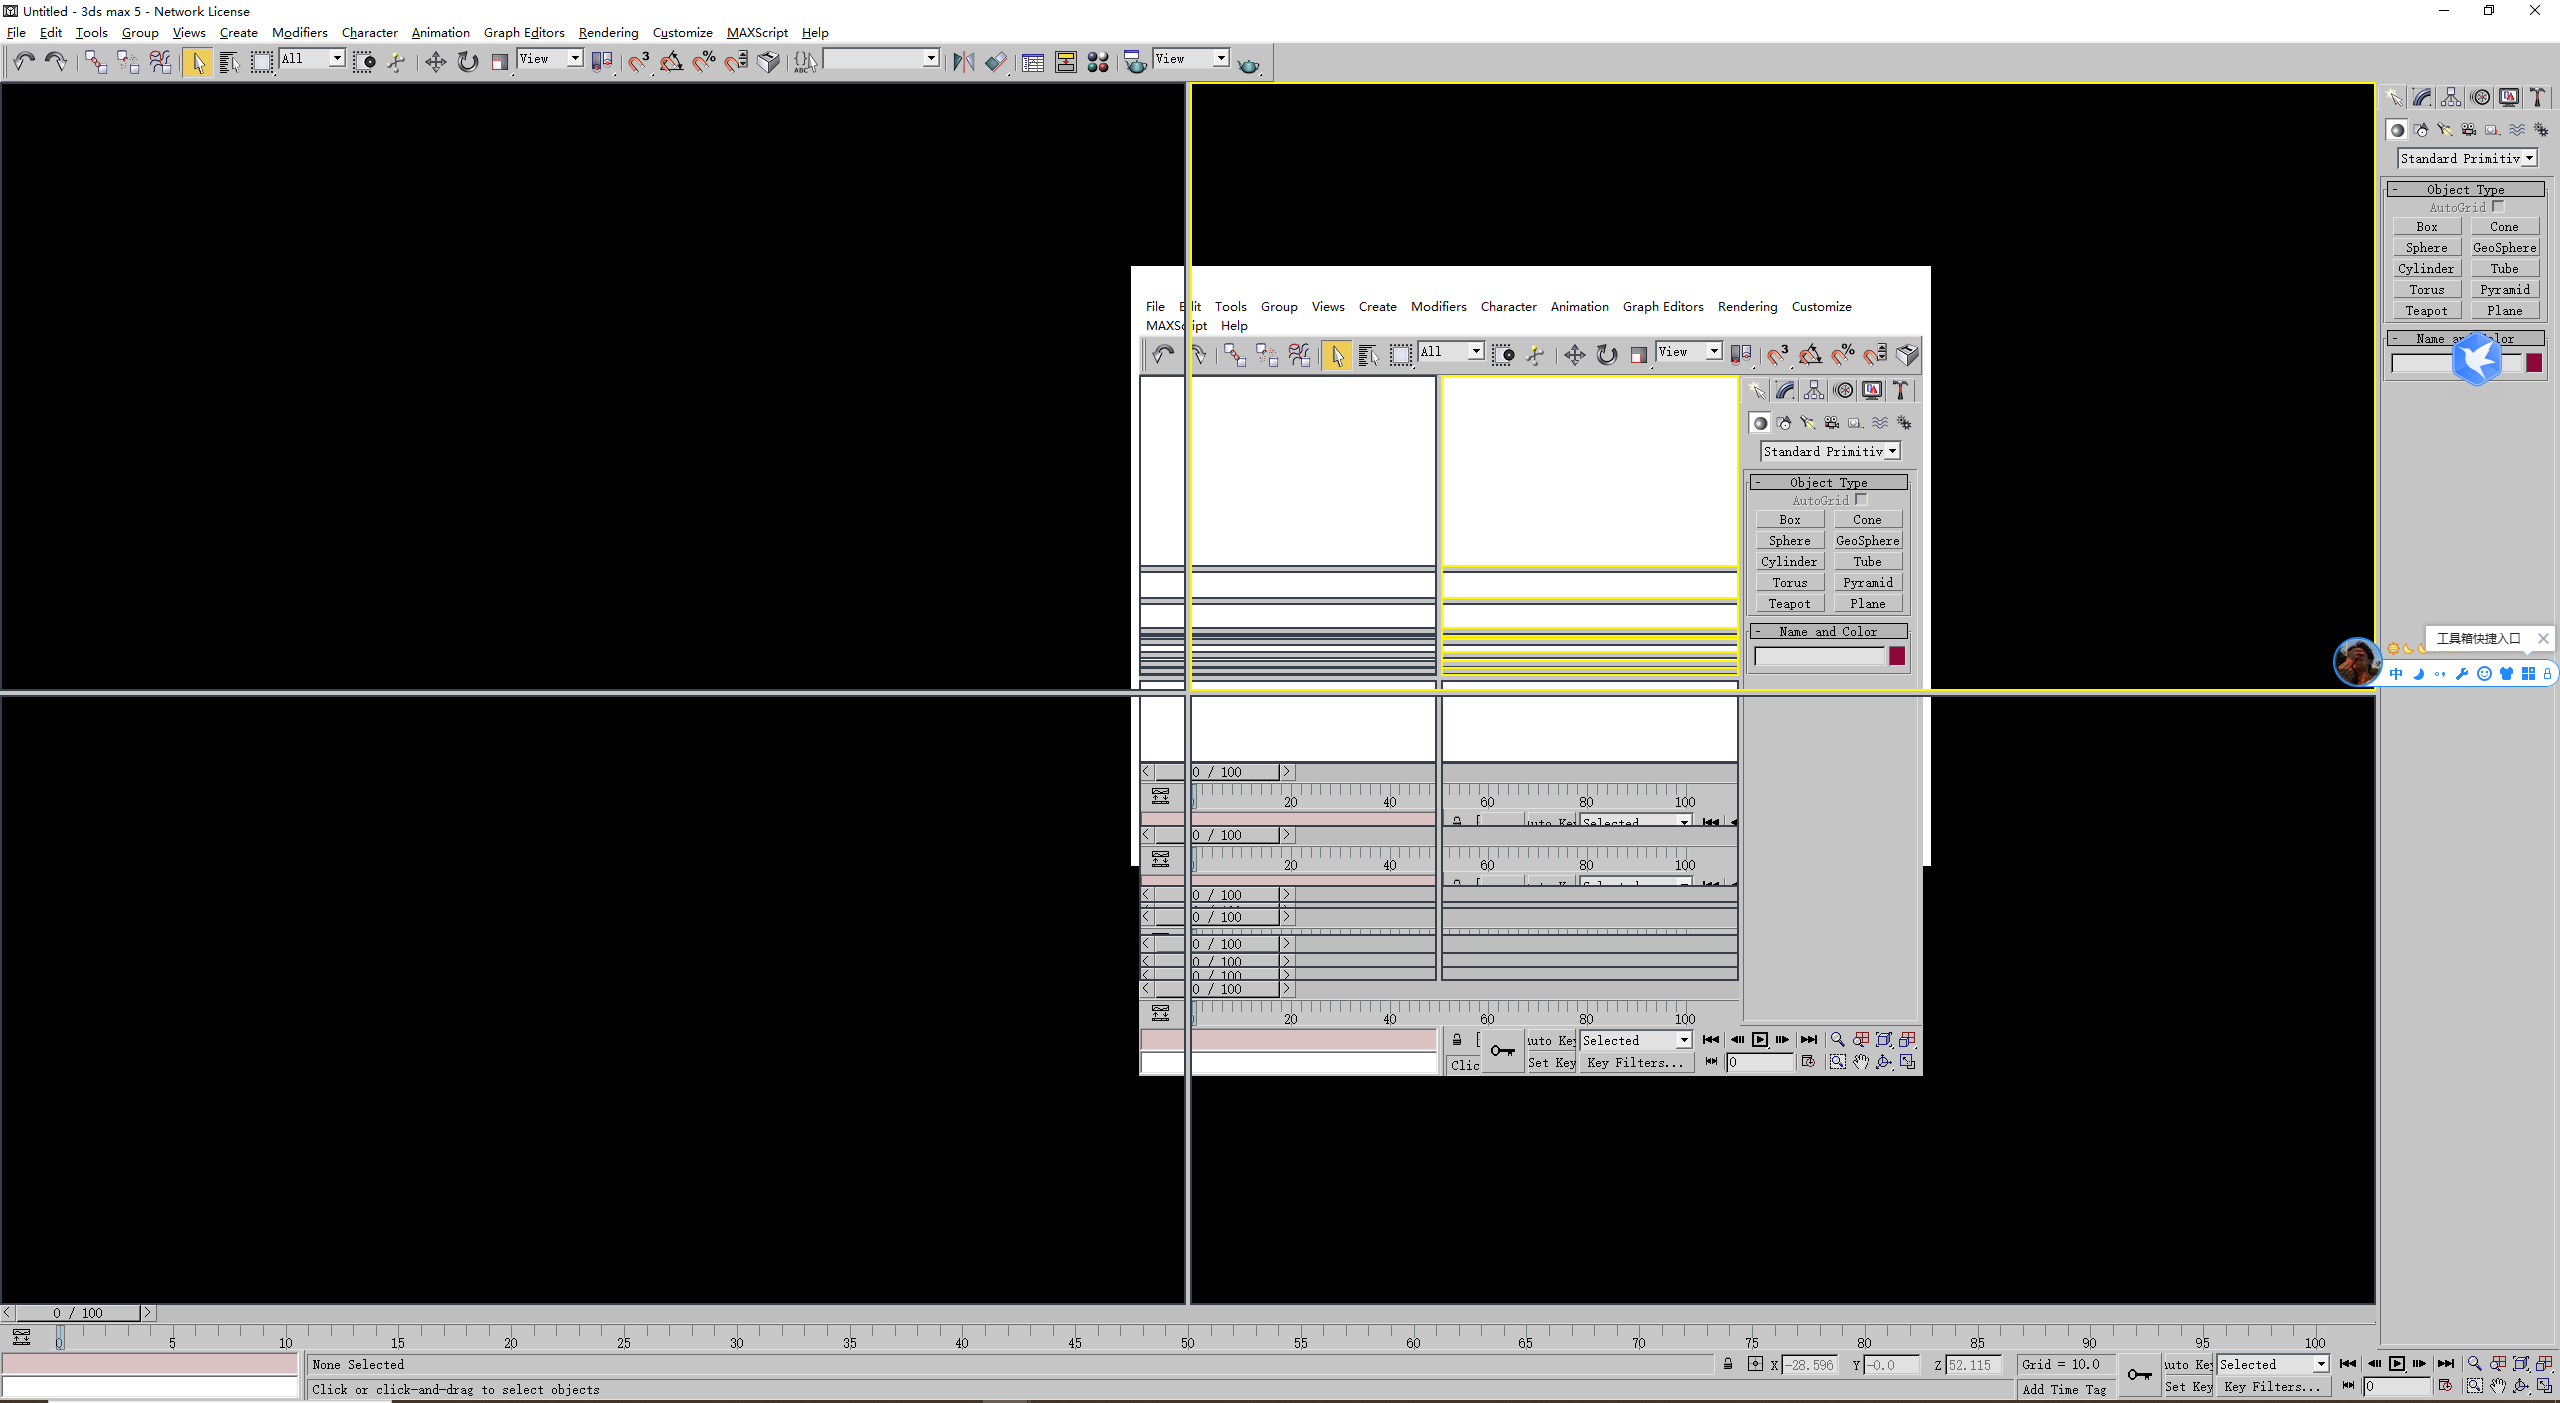Open the Graph Editors menu
2560x1403 pixels.
point(524,32)
